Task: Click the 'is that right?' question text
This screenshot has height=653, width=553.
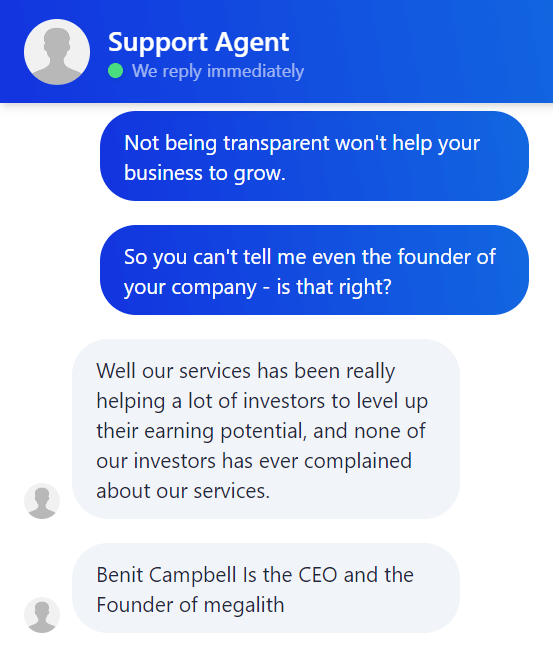Action: pos(334,287)
